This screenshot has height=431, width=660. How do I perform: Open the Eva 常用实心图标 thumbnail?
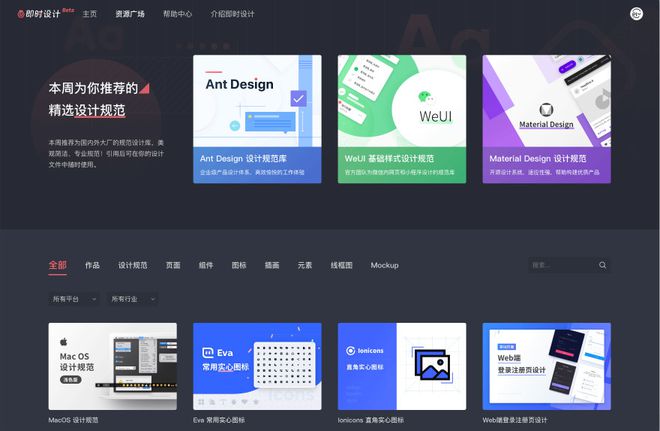point(257,366)
